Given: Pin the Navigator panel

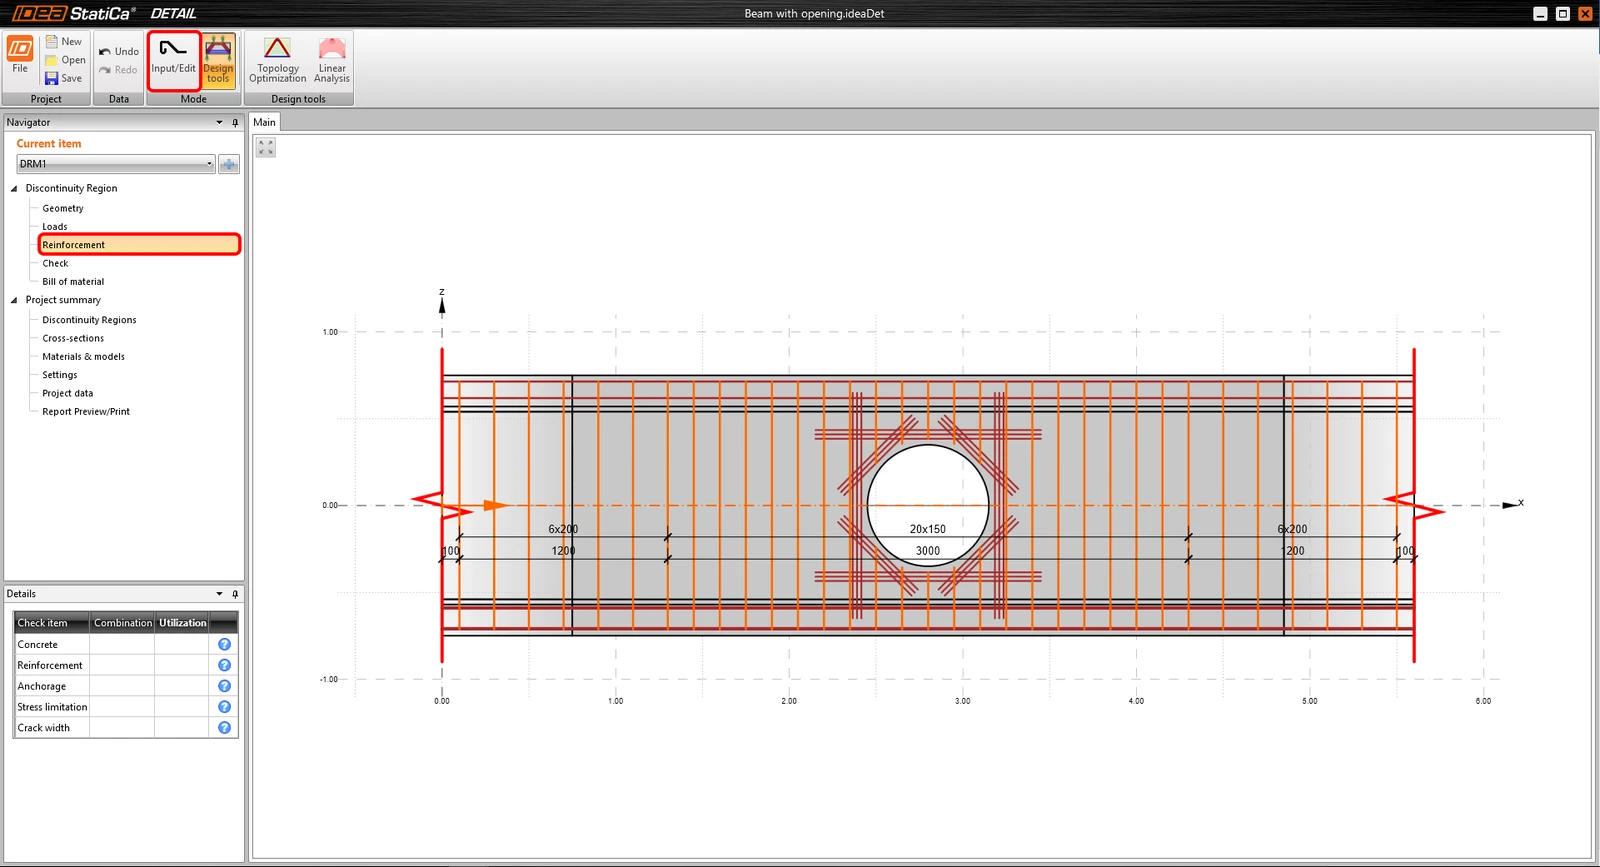Looking at the screenshot, I should coord(235,122).
